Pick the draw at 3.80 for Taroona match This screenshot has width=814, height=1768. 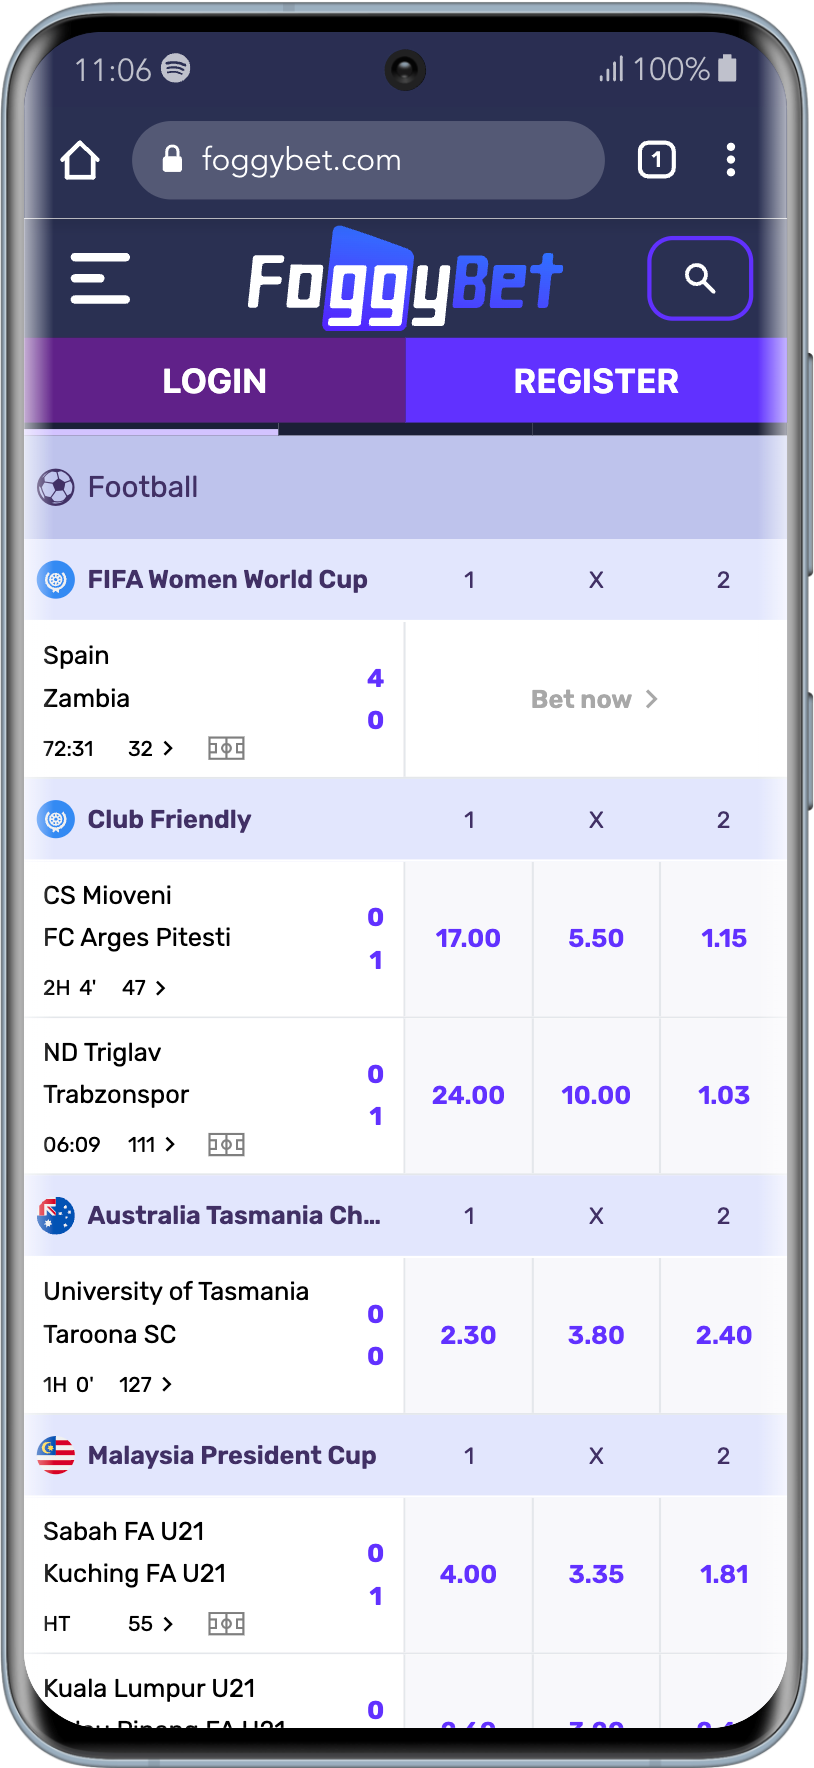pos(596,1335)
